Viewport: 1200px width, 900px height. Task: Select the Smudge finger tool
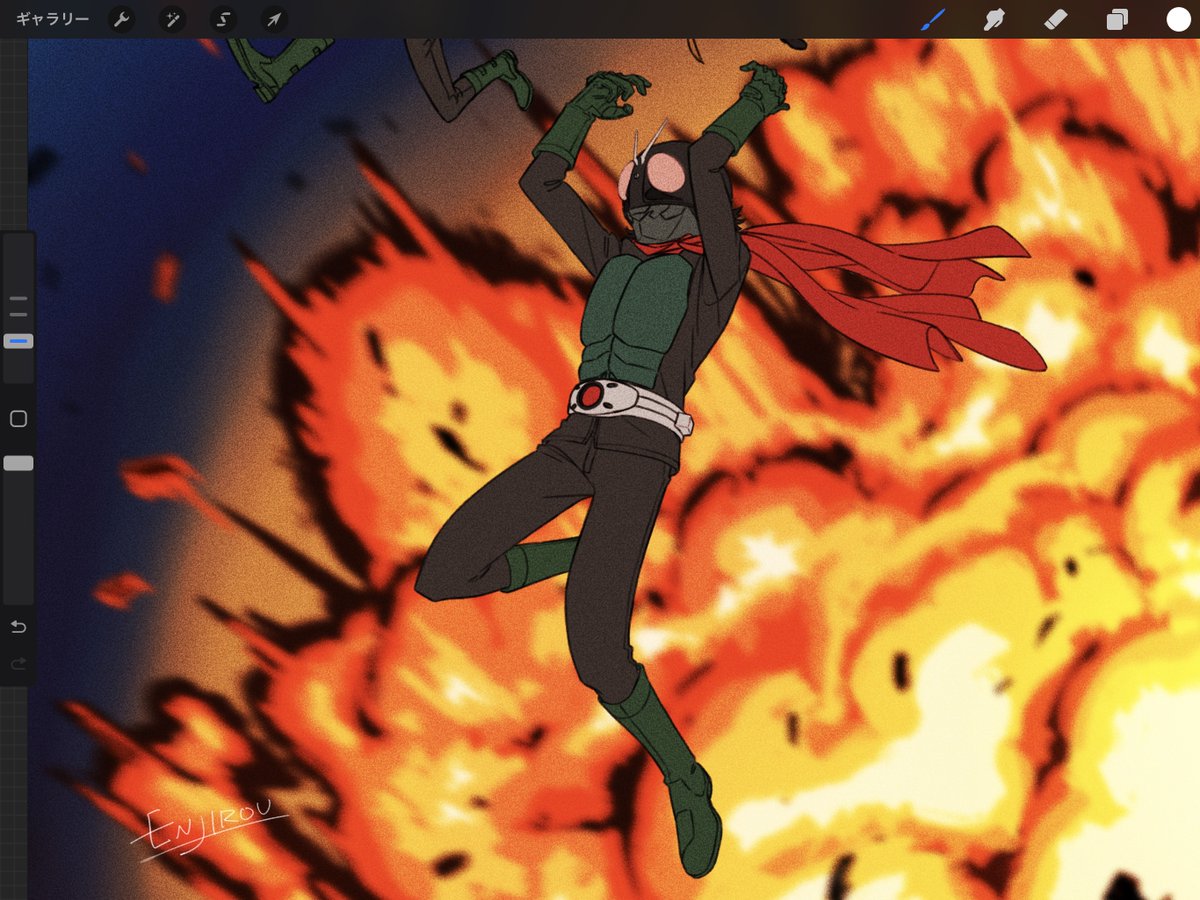click(x=994, y=19)
